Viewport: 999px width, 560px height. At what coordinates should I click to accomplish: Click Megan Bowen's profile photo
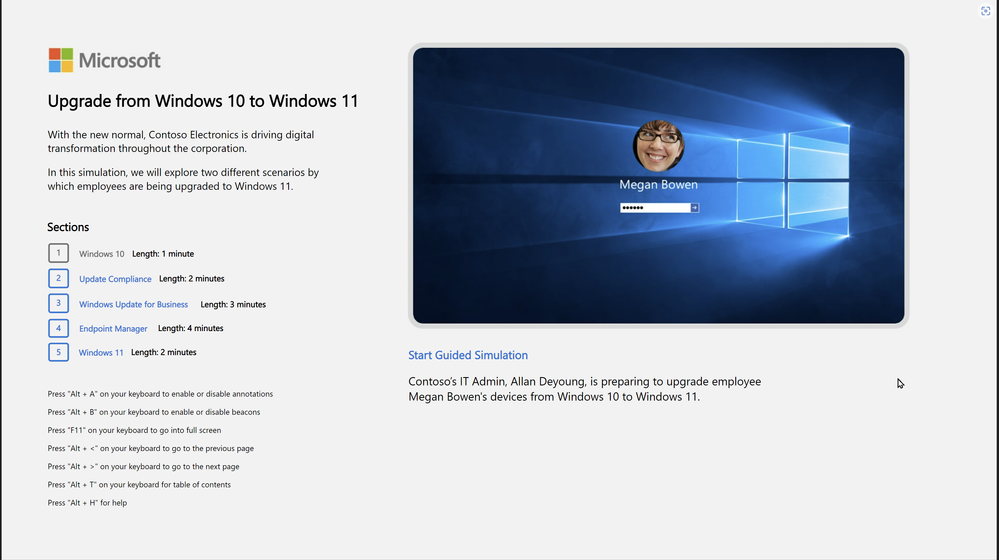(x=658, y=146)
